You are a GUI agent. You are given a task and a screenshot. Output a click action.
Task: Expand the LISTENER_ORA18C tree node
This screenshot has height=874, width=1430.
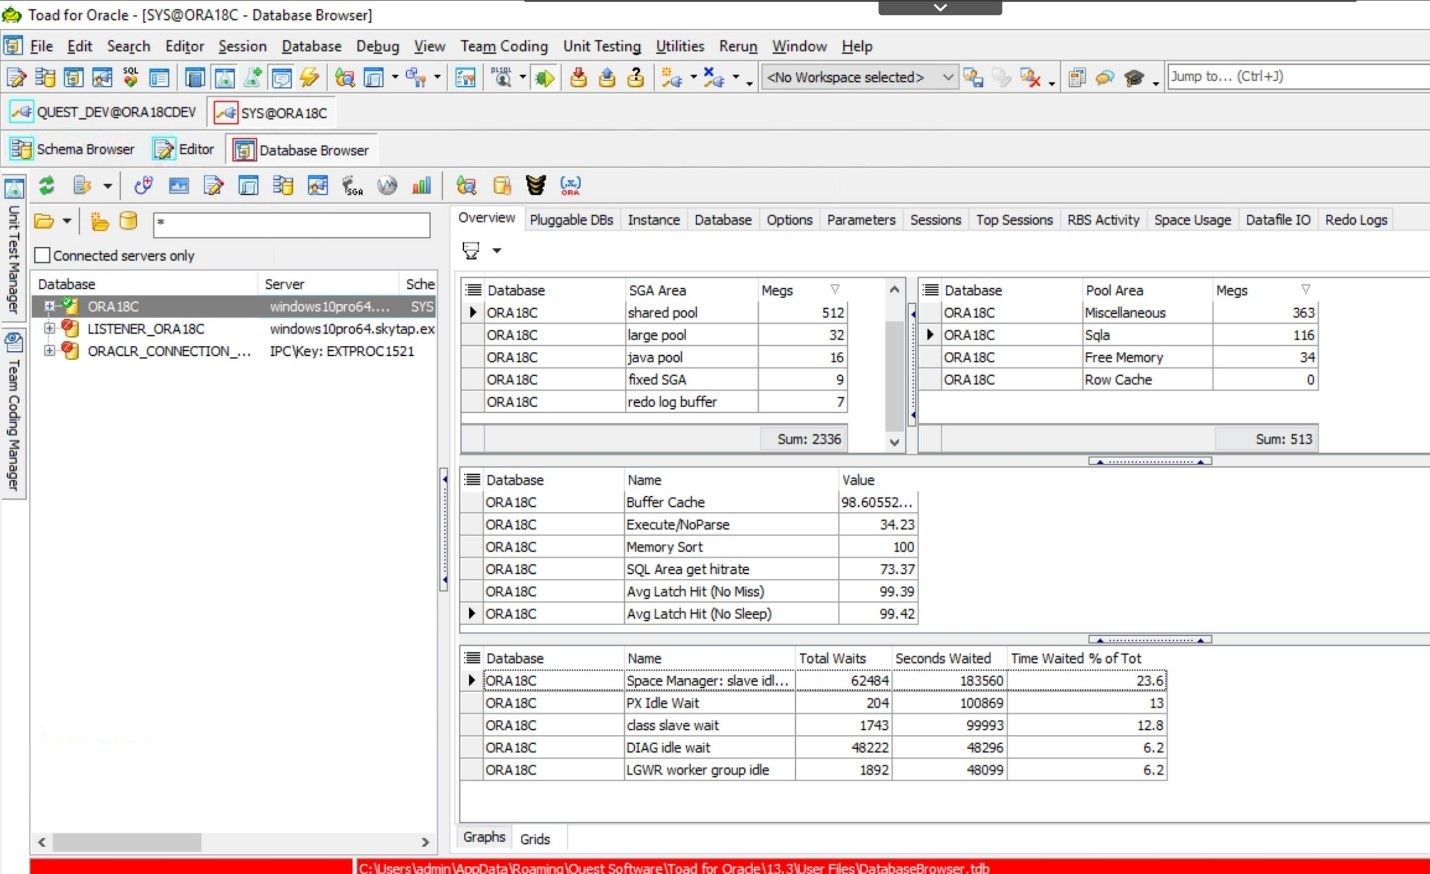49,328
